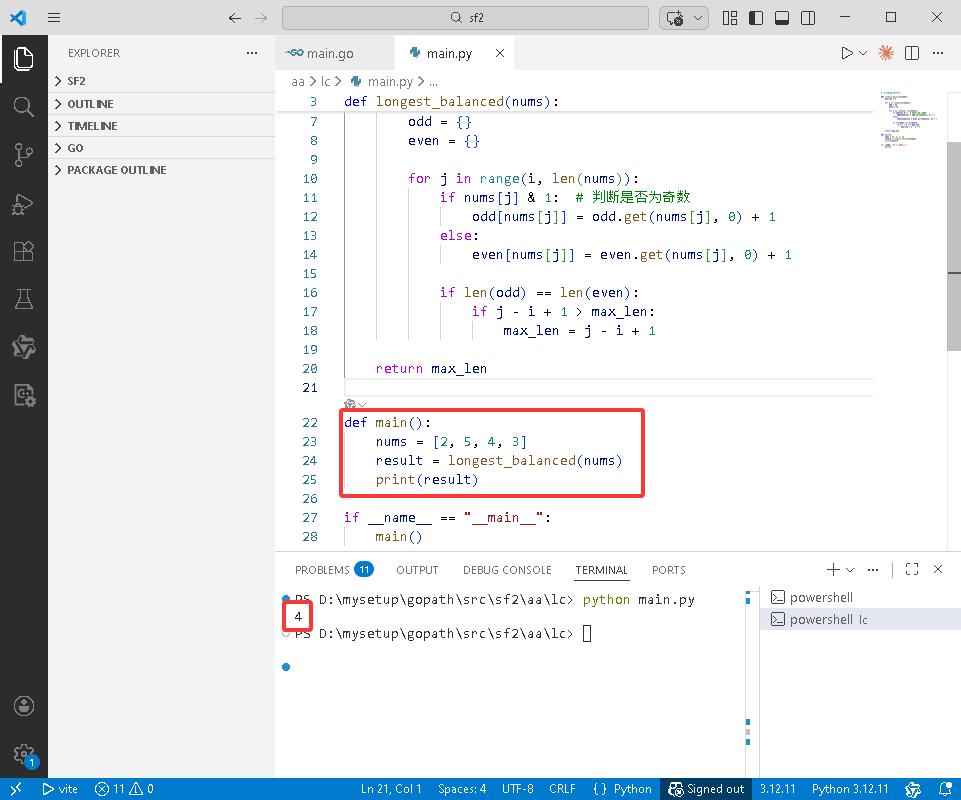Click the remote window icon in status bar
961x800 pixels.
point(16,789)
